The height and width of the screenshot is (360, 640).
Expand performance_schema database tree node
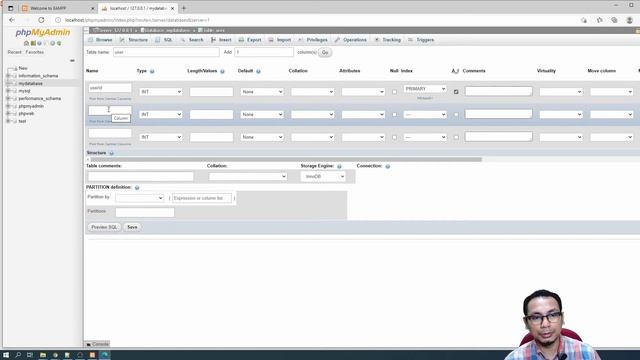(x=8, y=99)
